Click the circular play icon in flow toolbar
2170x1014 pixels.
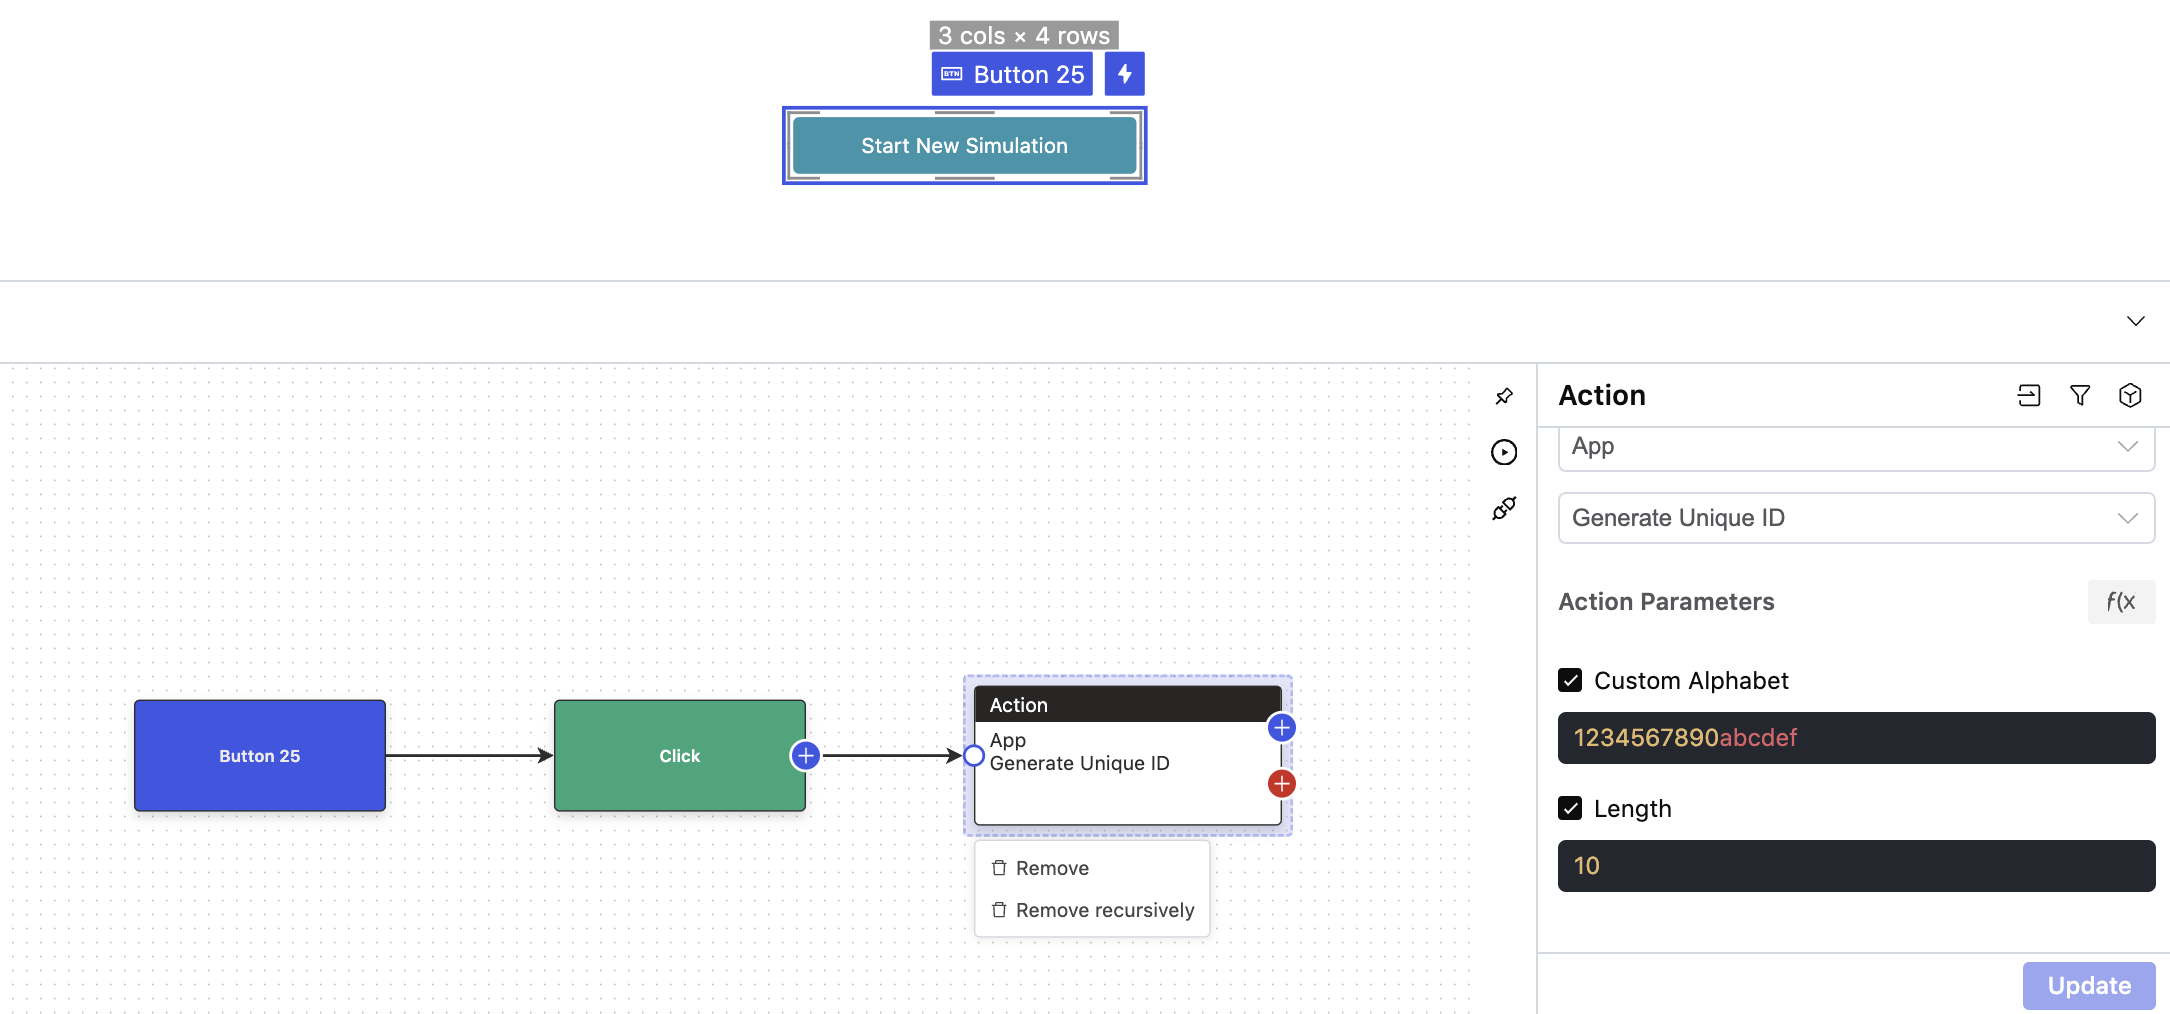(1504, 453)
